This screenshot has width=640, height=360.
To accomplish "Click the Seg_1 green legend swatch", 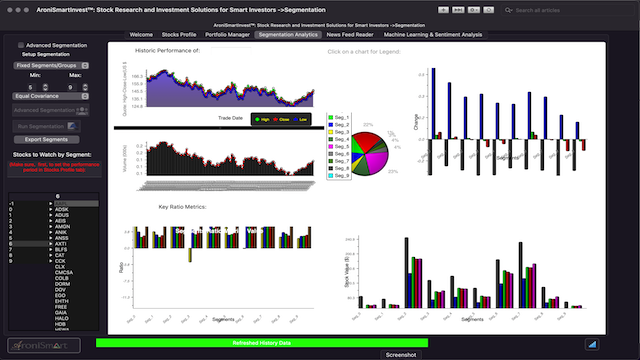I will 331,118.
